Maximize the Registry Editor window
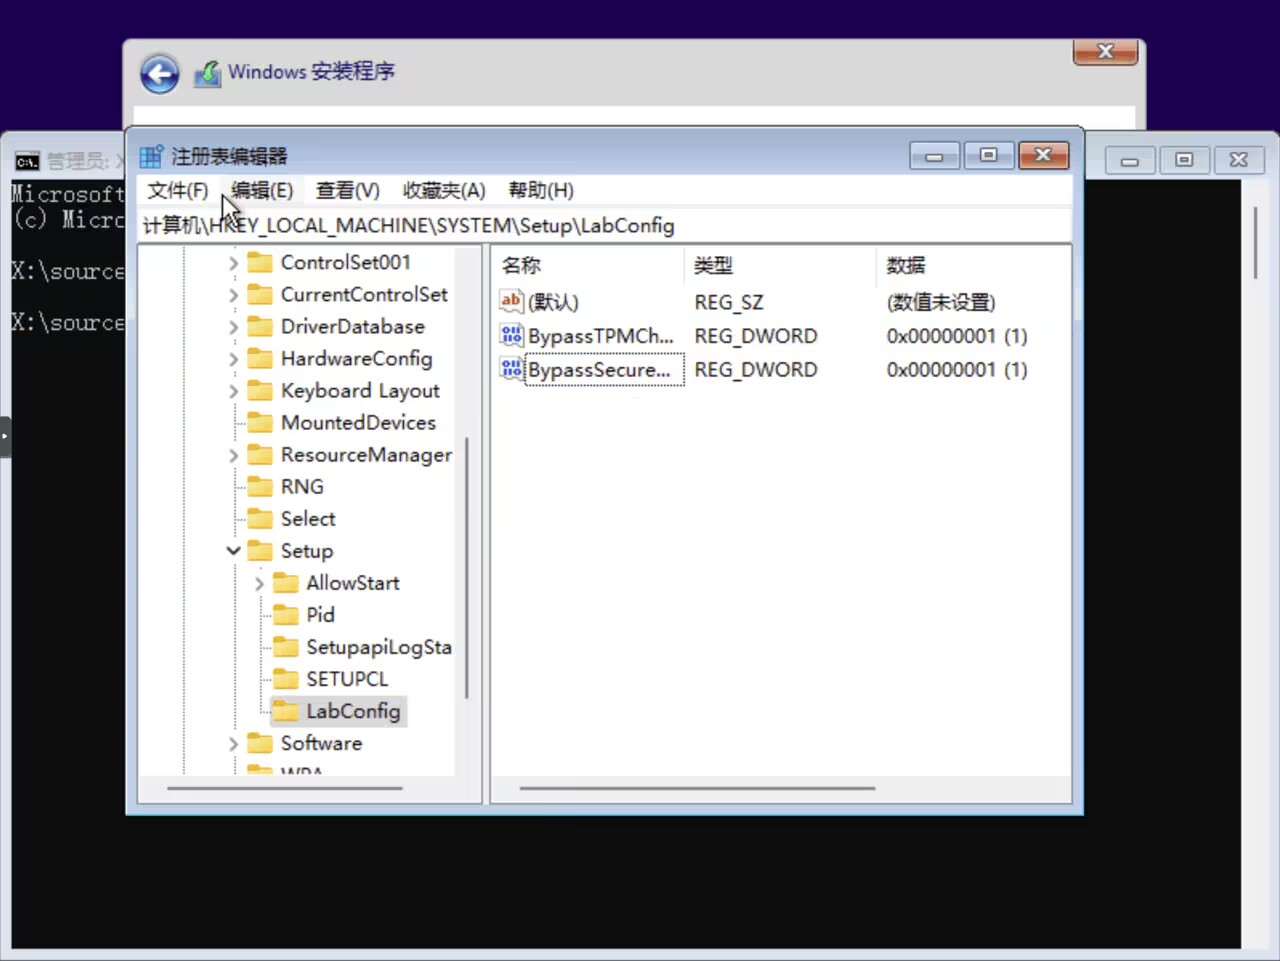 (x=988, y=155)
